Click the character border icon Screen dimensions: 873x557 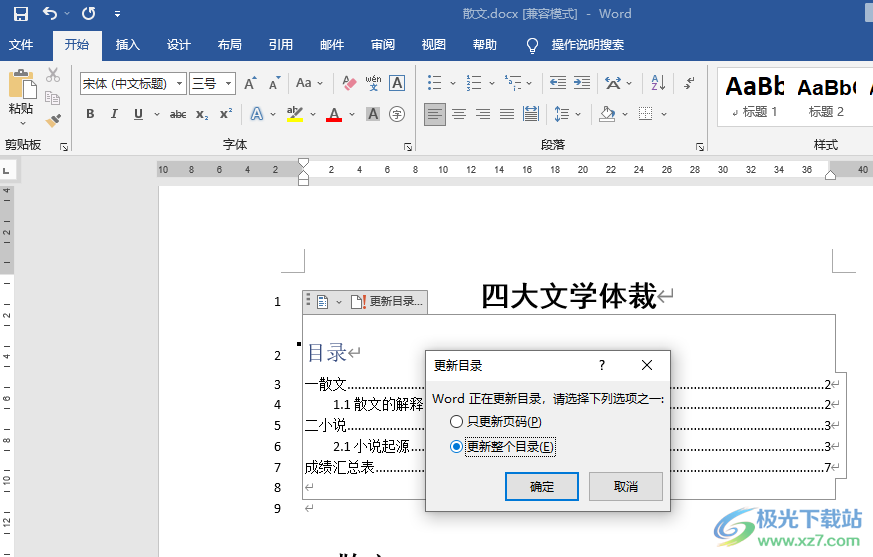[x=397, y=84]
